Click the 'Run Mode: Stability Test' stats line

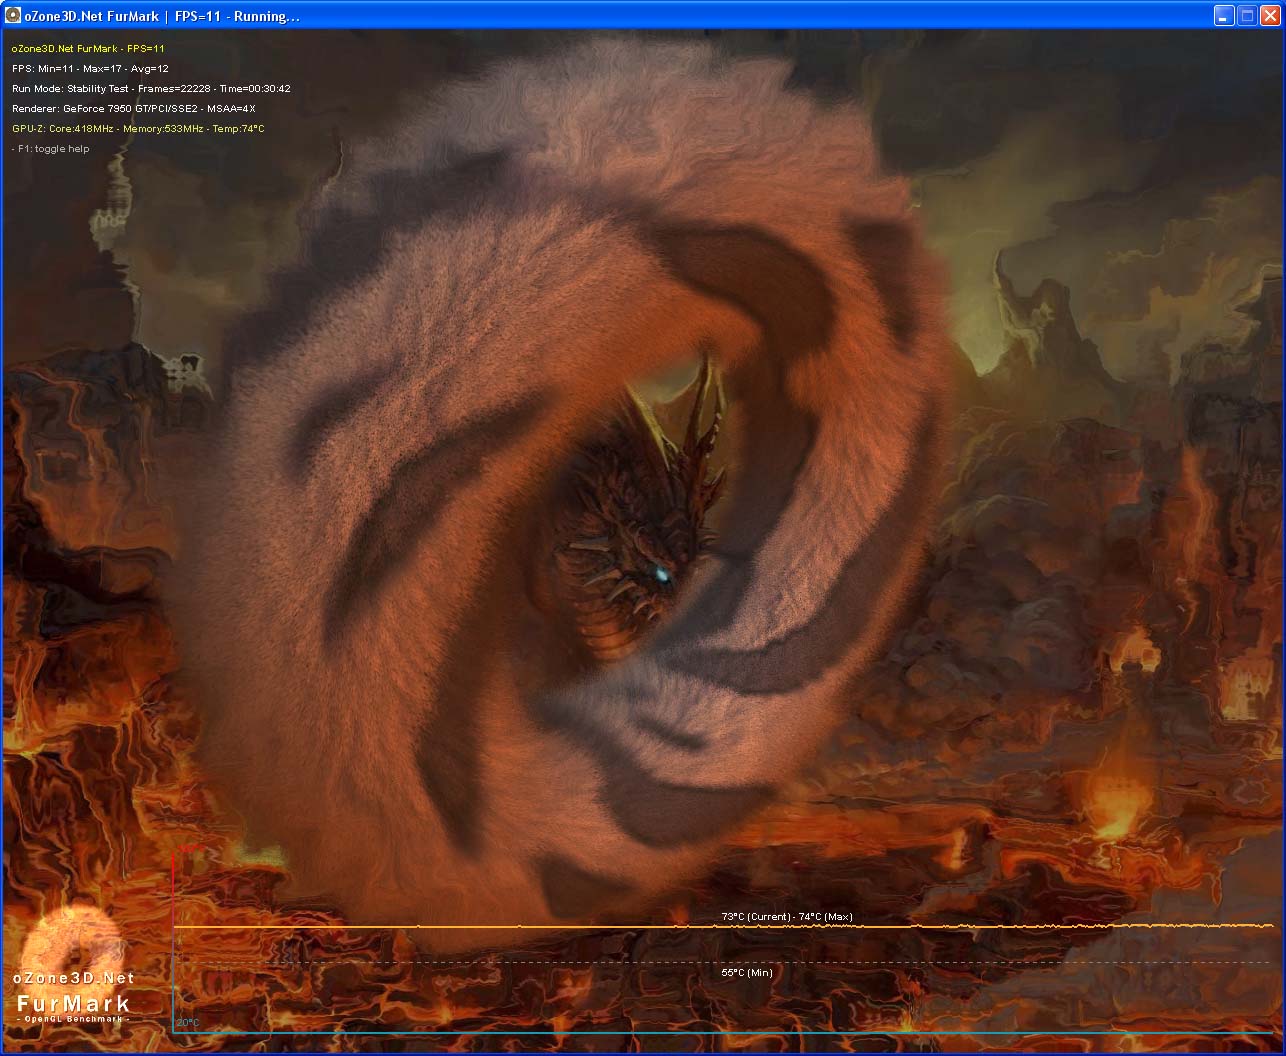[151, 88]
